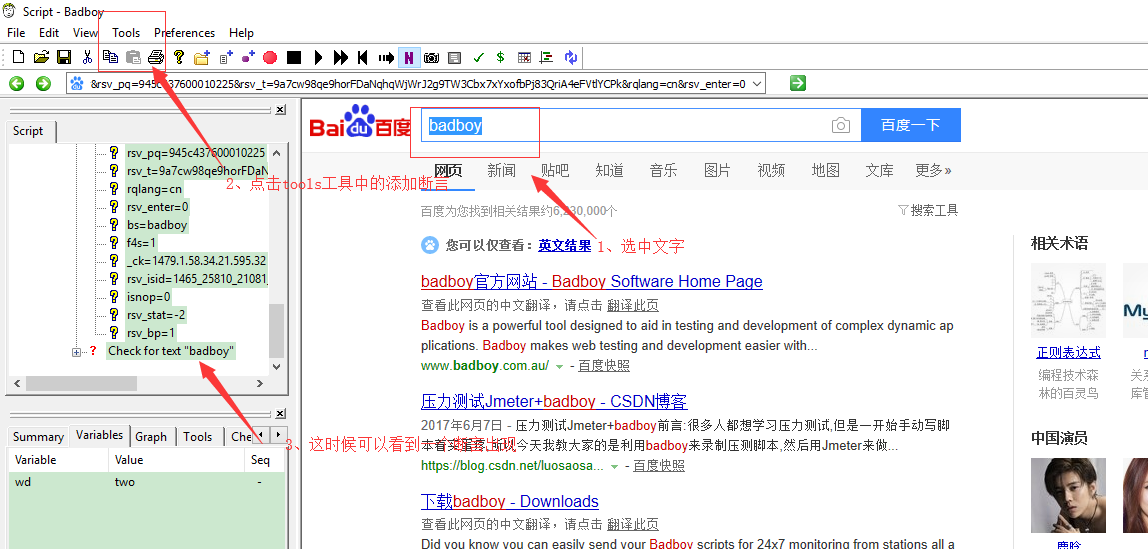The image size is (1148, 549).
Task: Open the Help menu
Action: 241,33
